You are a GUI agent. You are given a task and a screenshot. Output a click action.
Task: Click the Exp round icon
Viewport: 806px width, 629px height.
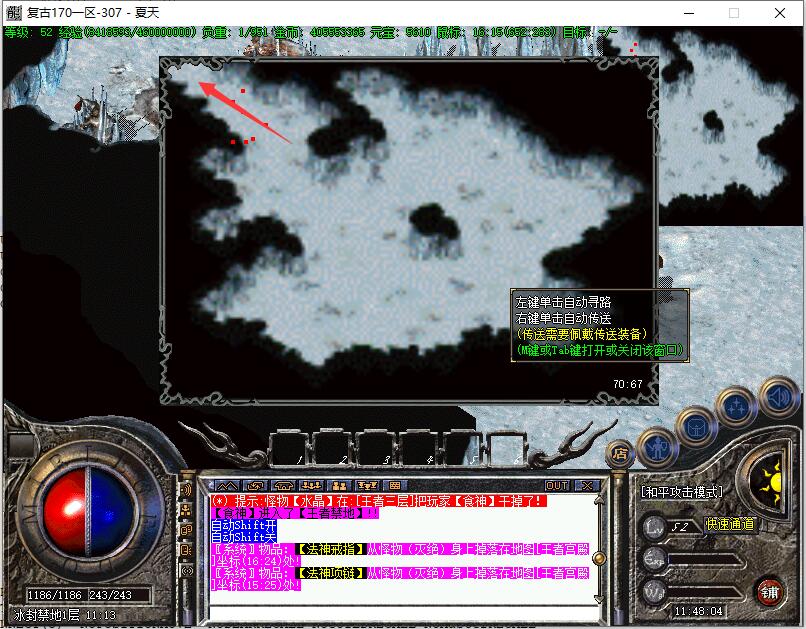(x=655, y=559)
